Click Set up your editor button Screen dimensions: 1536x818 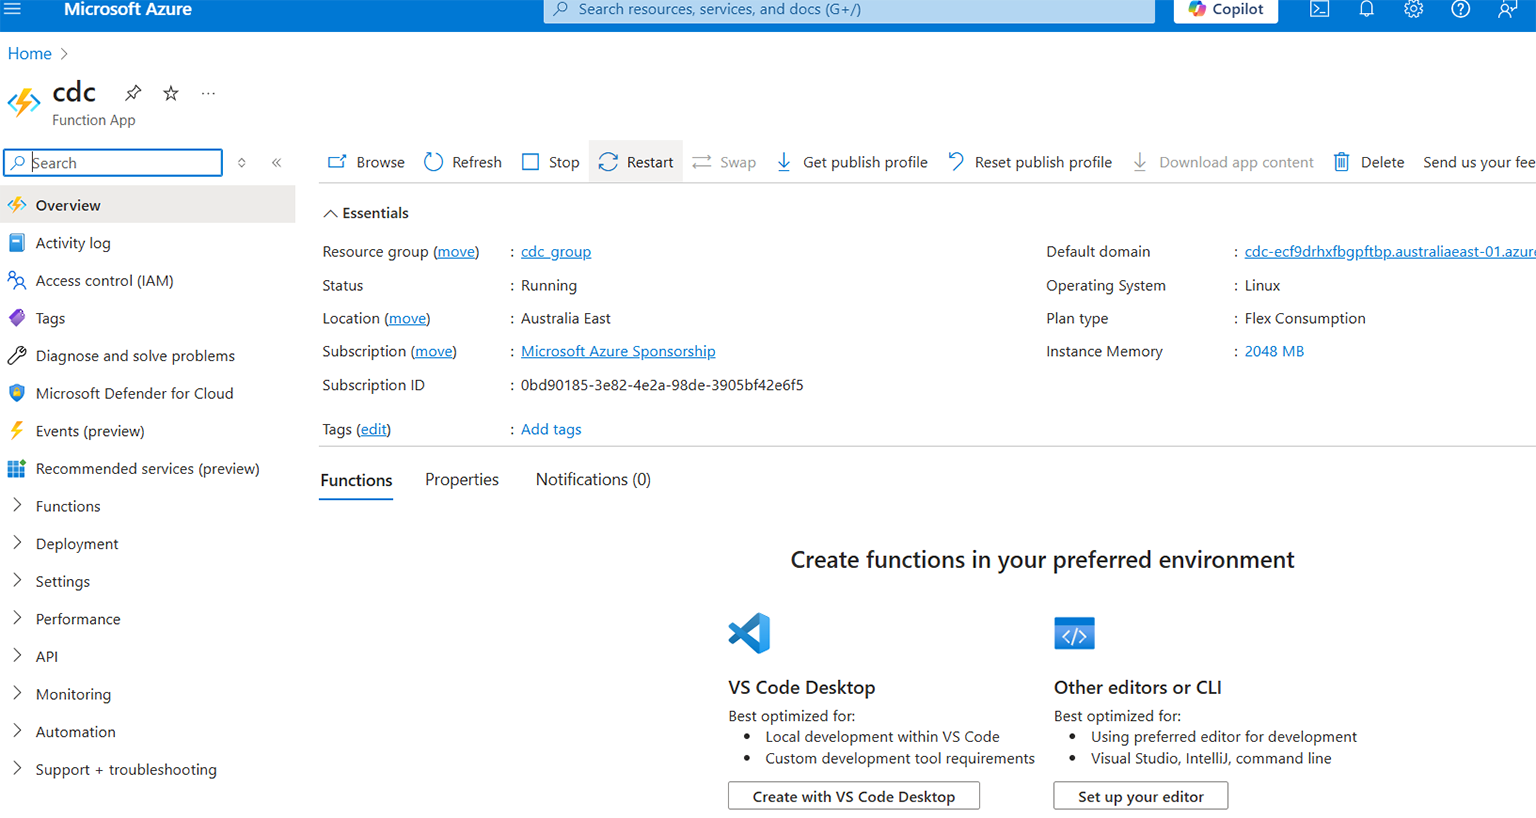click(1141, 796)
